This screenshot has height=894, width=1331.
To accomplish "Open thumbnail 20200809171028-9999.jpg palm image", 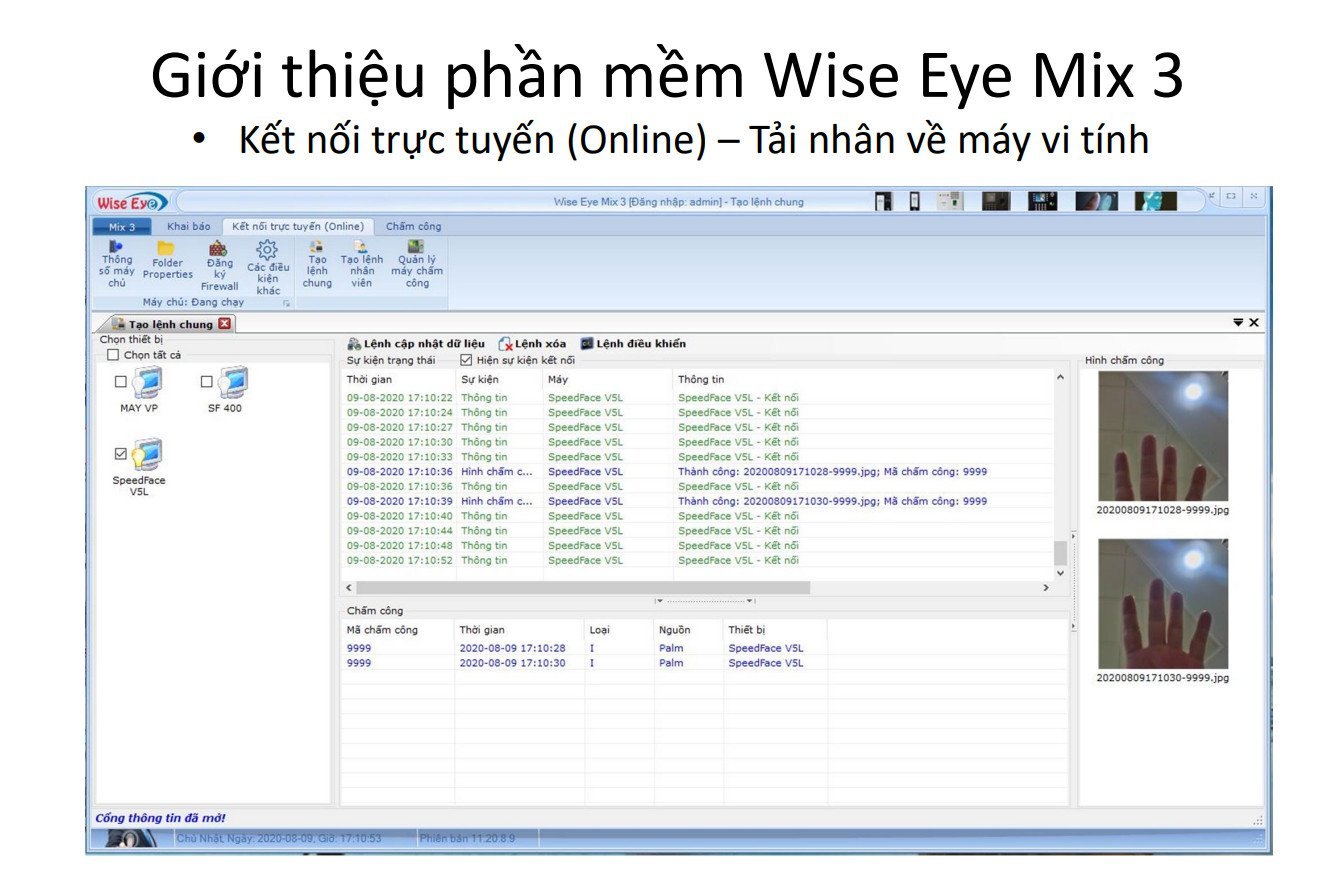I will tap(1163, 437).
